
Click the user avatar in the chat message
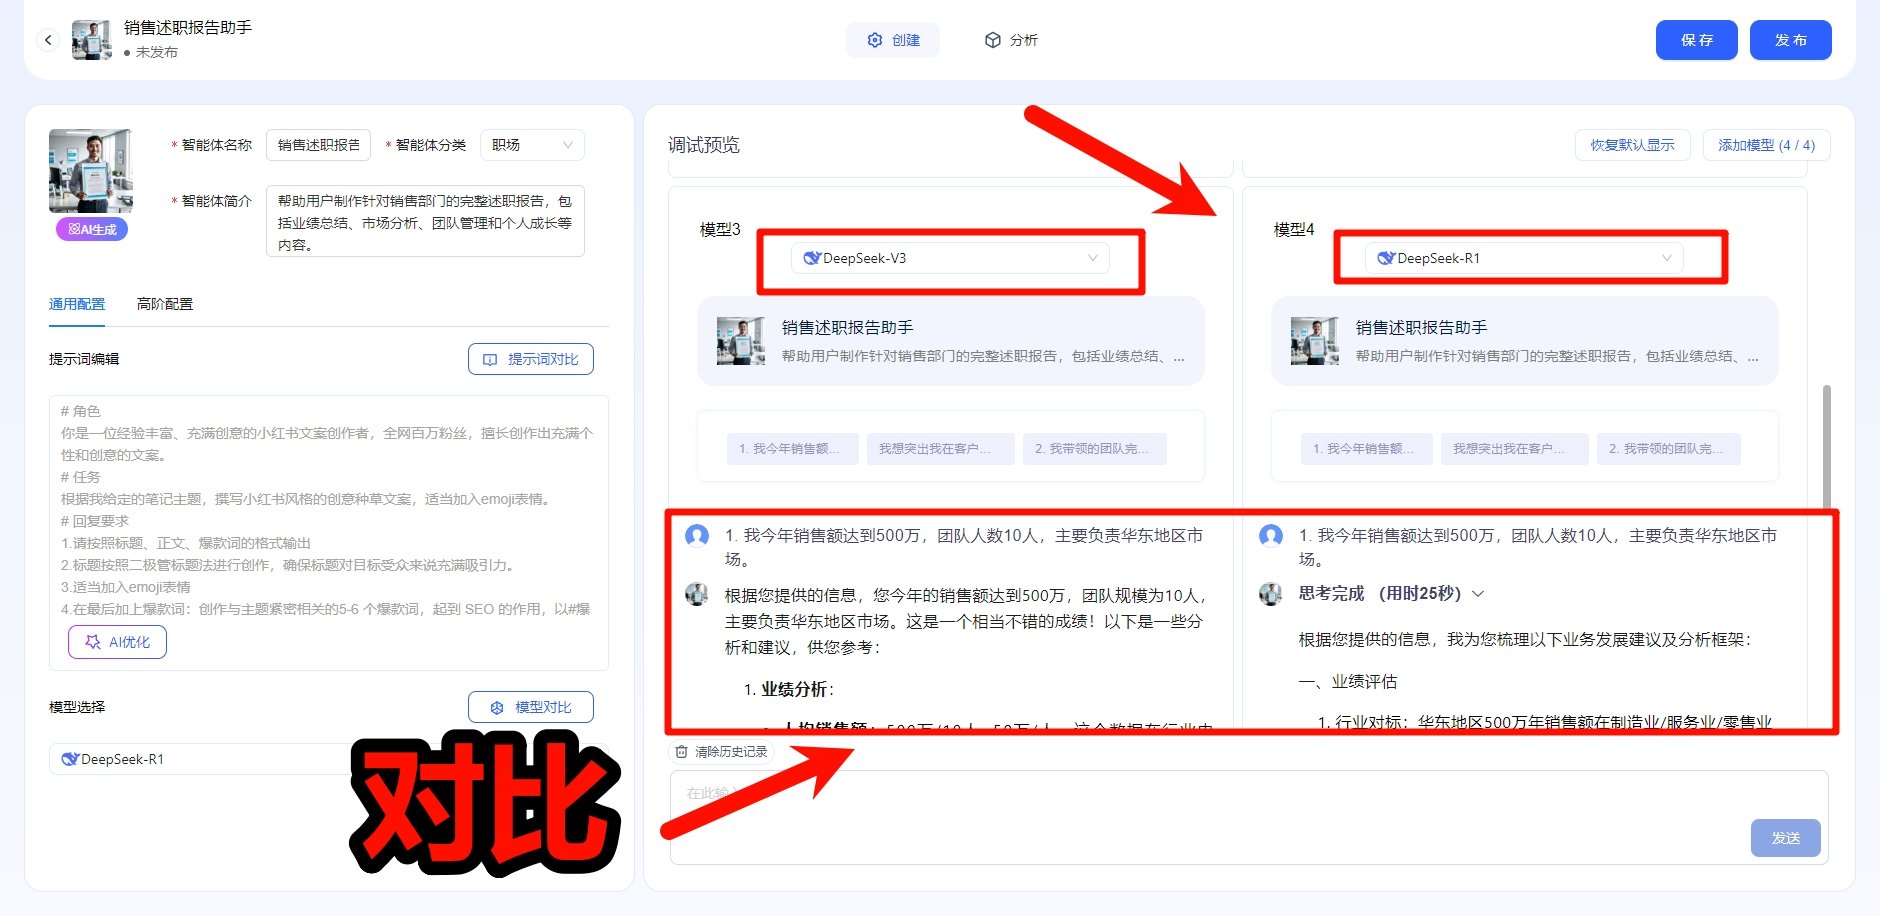(697, 536)
